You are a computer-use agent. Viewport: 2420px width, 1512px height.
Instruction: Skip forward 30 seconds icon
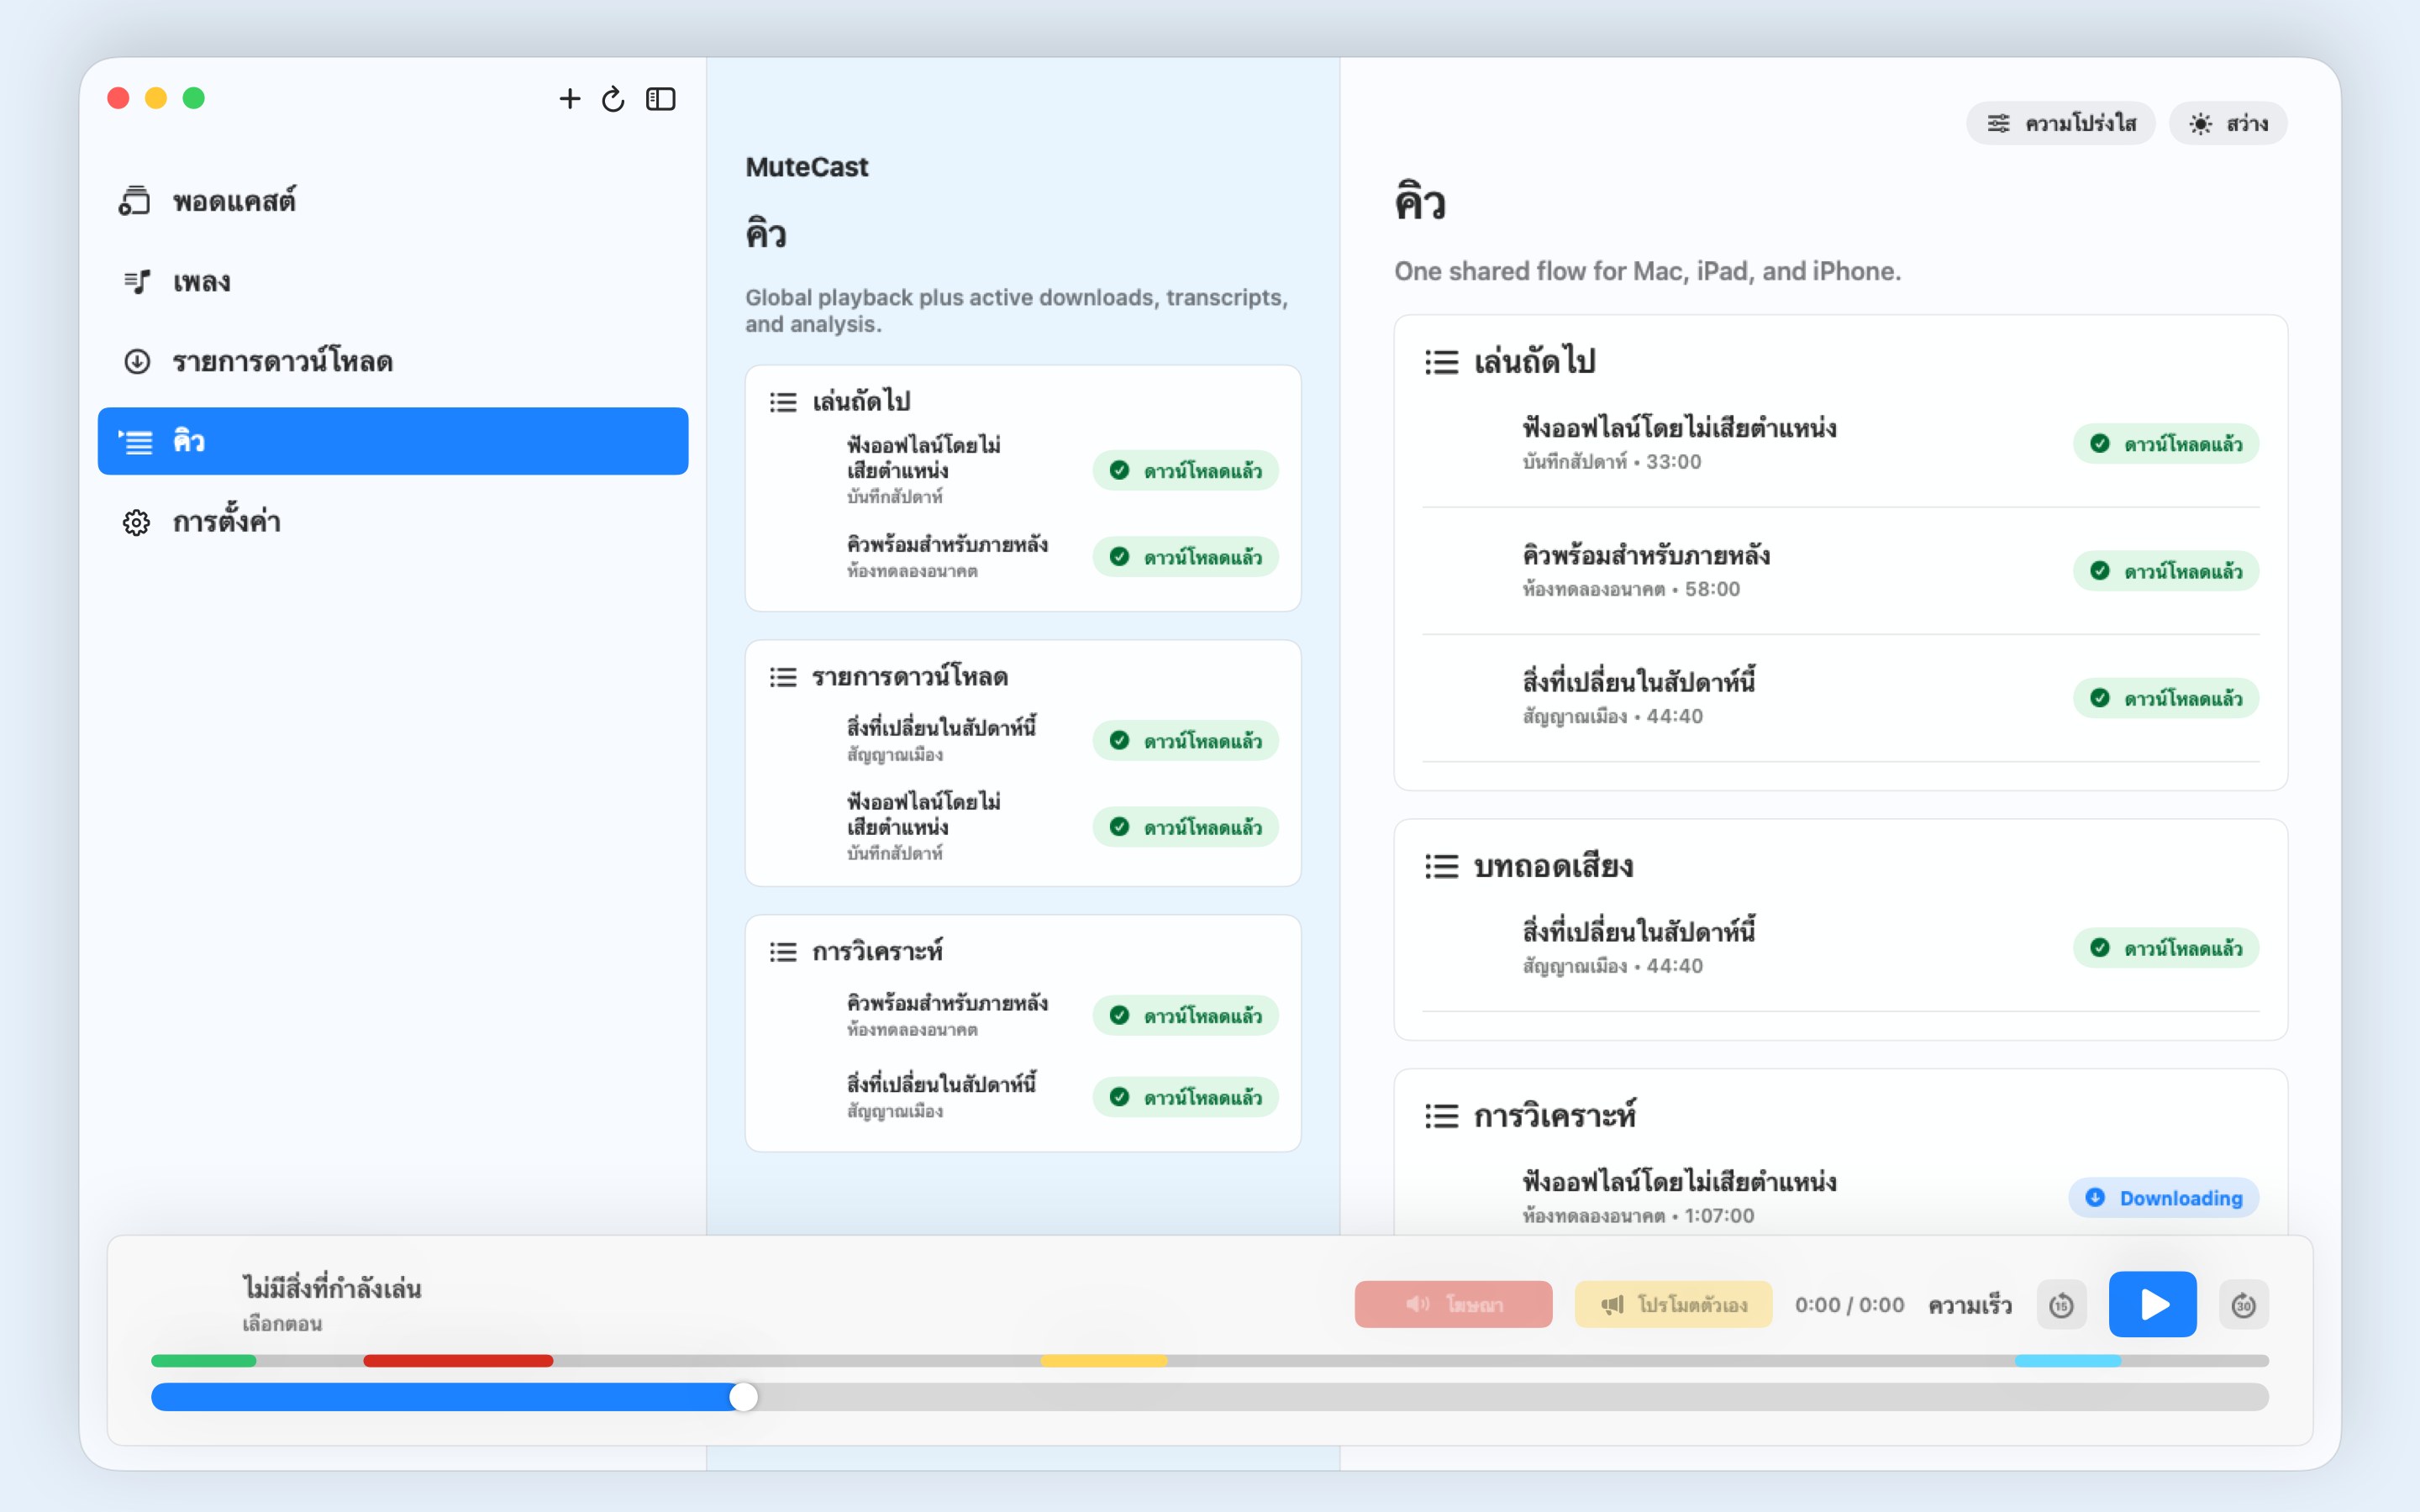tap(2243, 1305)
